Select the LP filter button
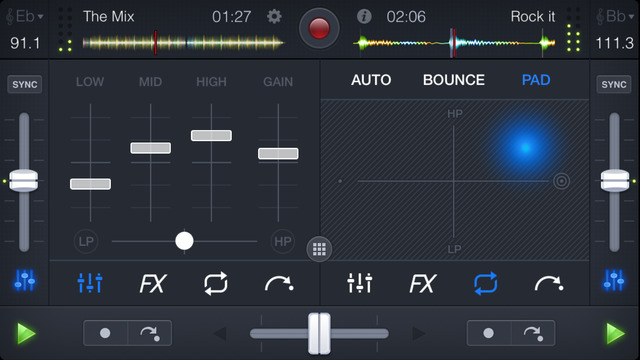 (86, 242)
